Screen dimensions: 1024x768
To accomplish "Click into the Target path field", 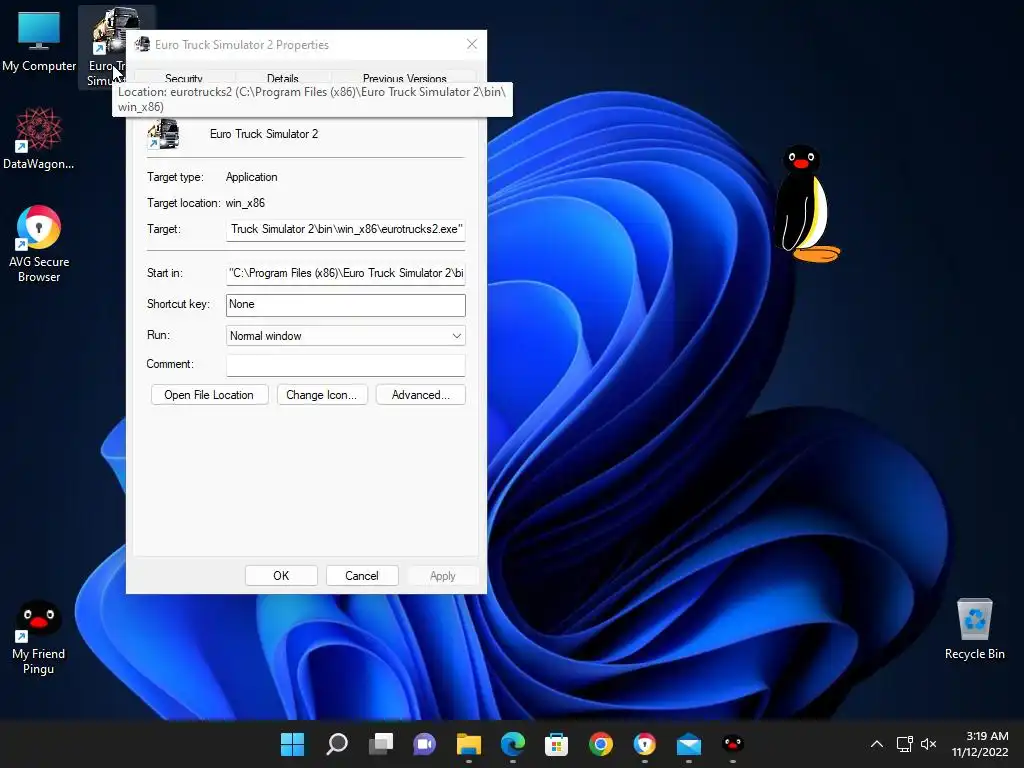I will 345,229.
